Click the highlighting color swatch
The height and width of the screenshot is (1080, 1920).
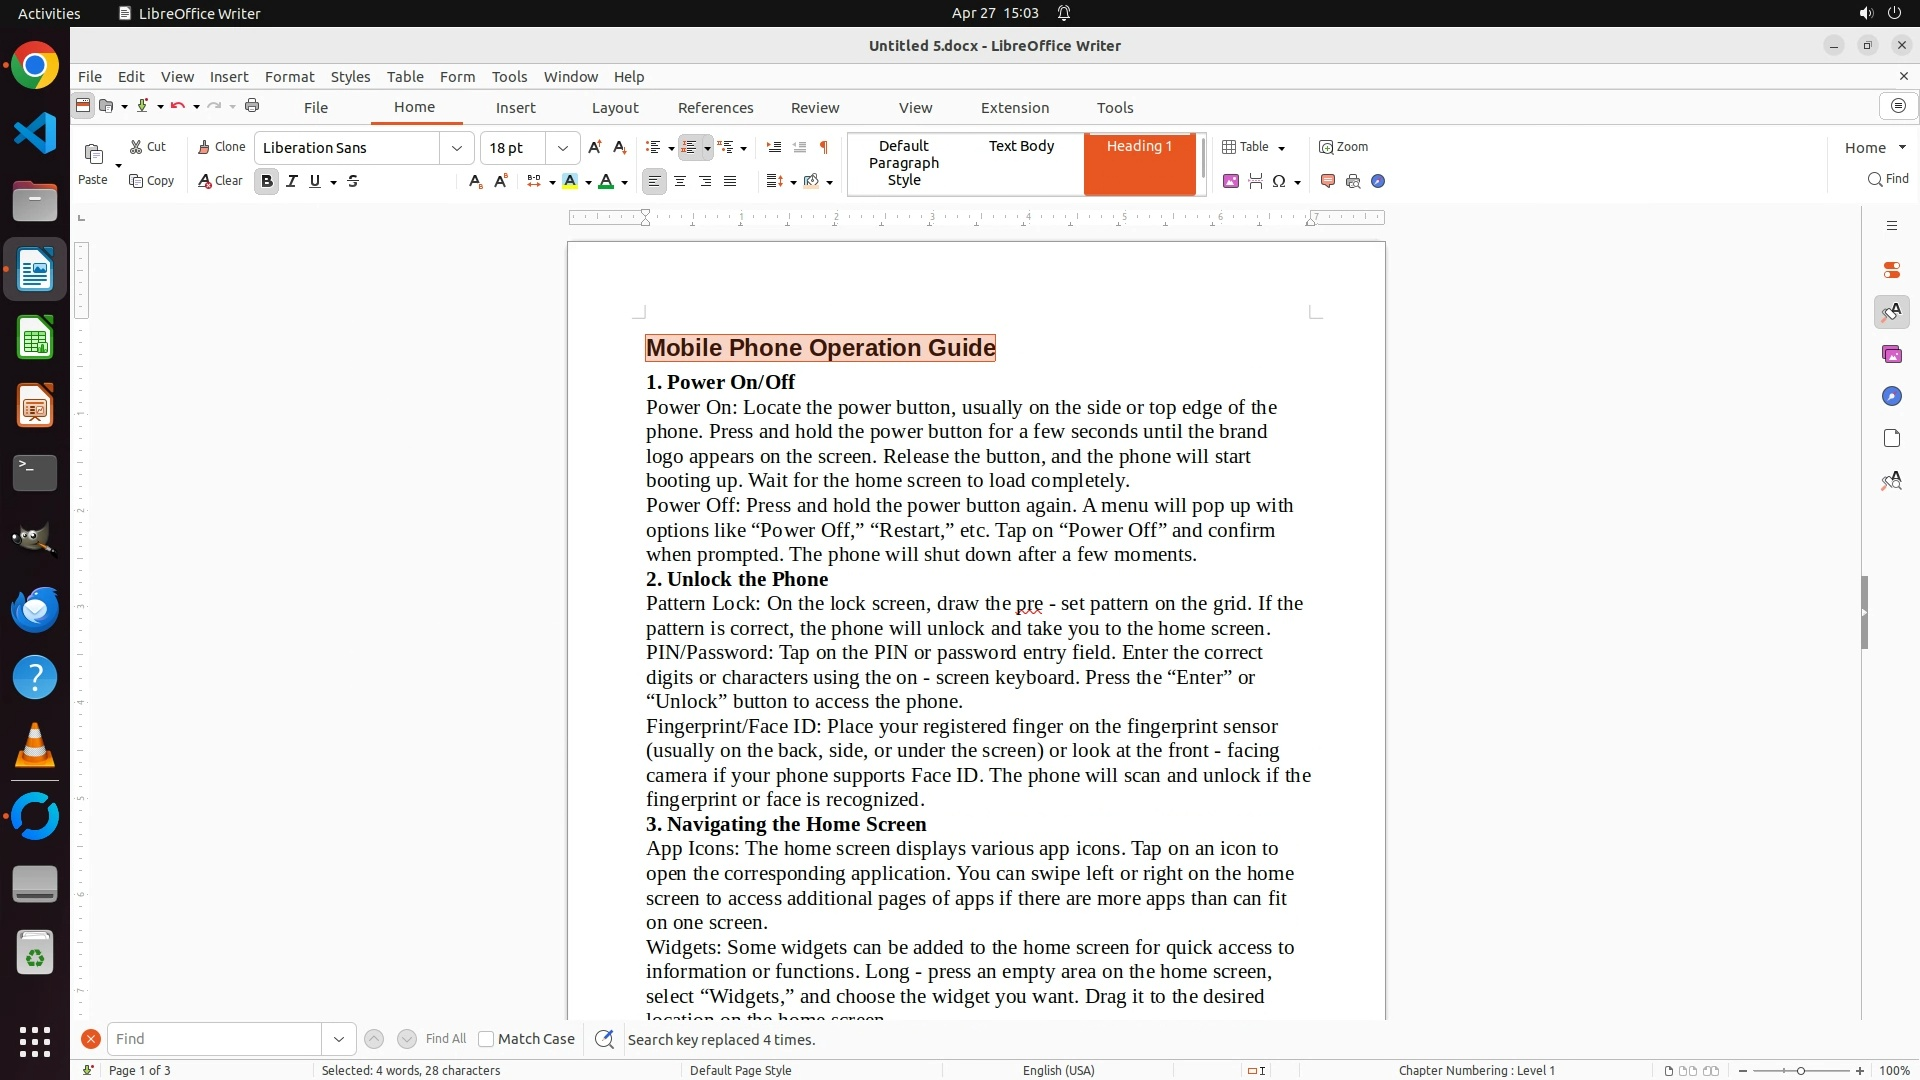click(x=570, y=181)
